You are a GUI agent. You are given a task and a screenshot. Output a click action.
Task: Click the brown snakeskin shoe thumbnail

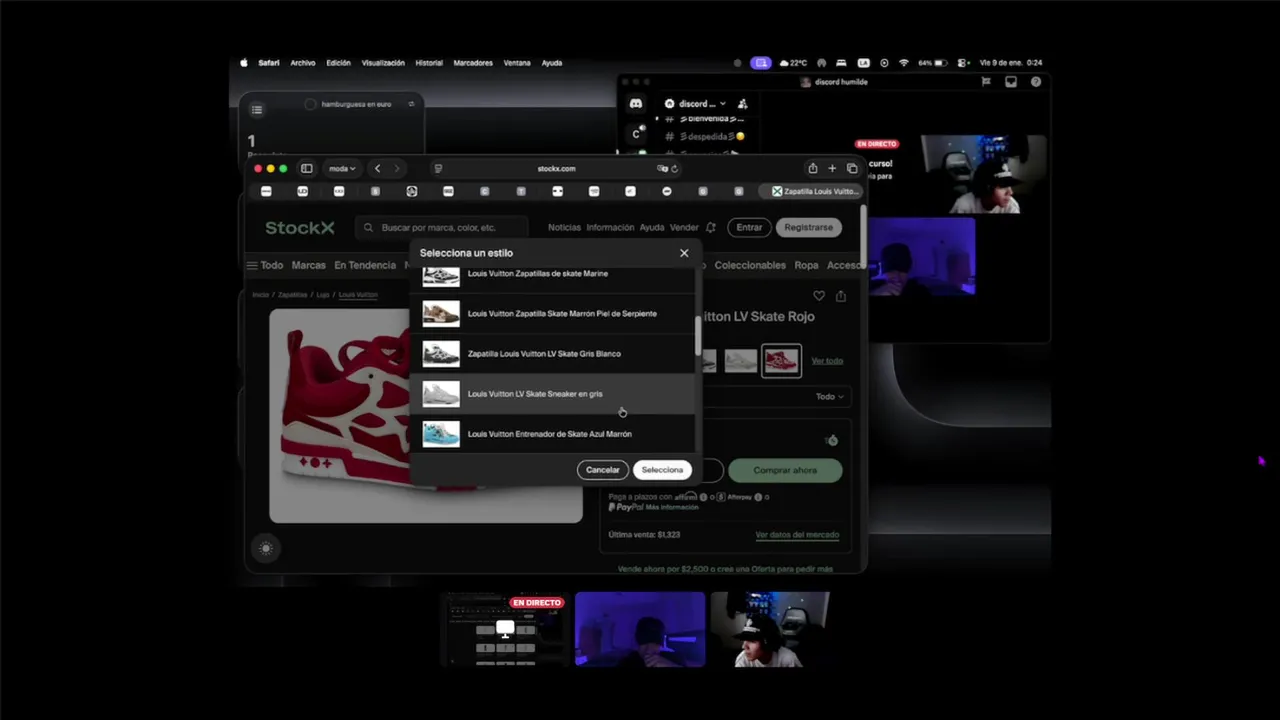(x=441, y=314)
